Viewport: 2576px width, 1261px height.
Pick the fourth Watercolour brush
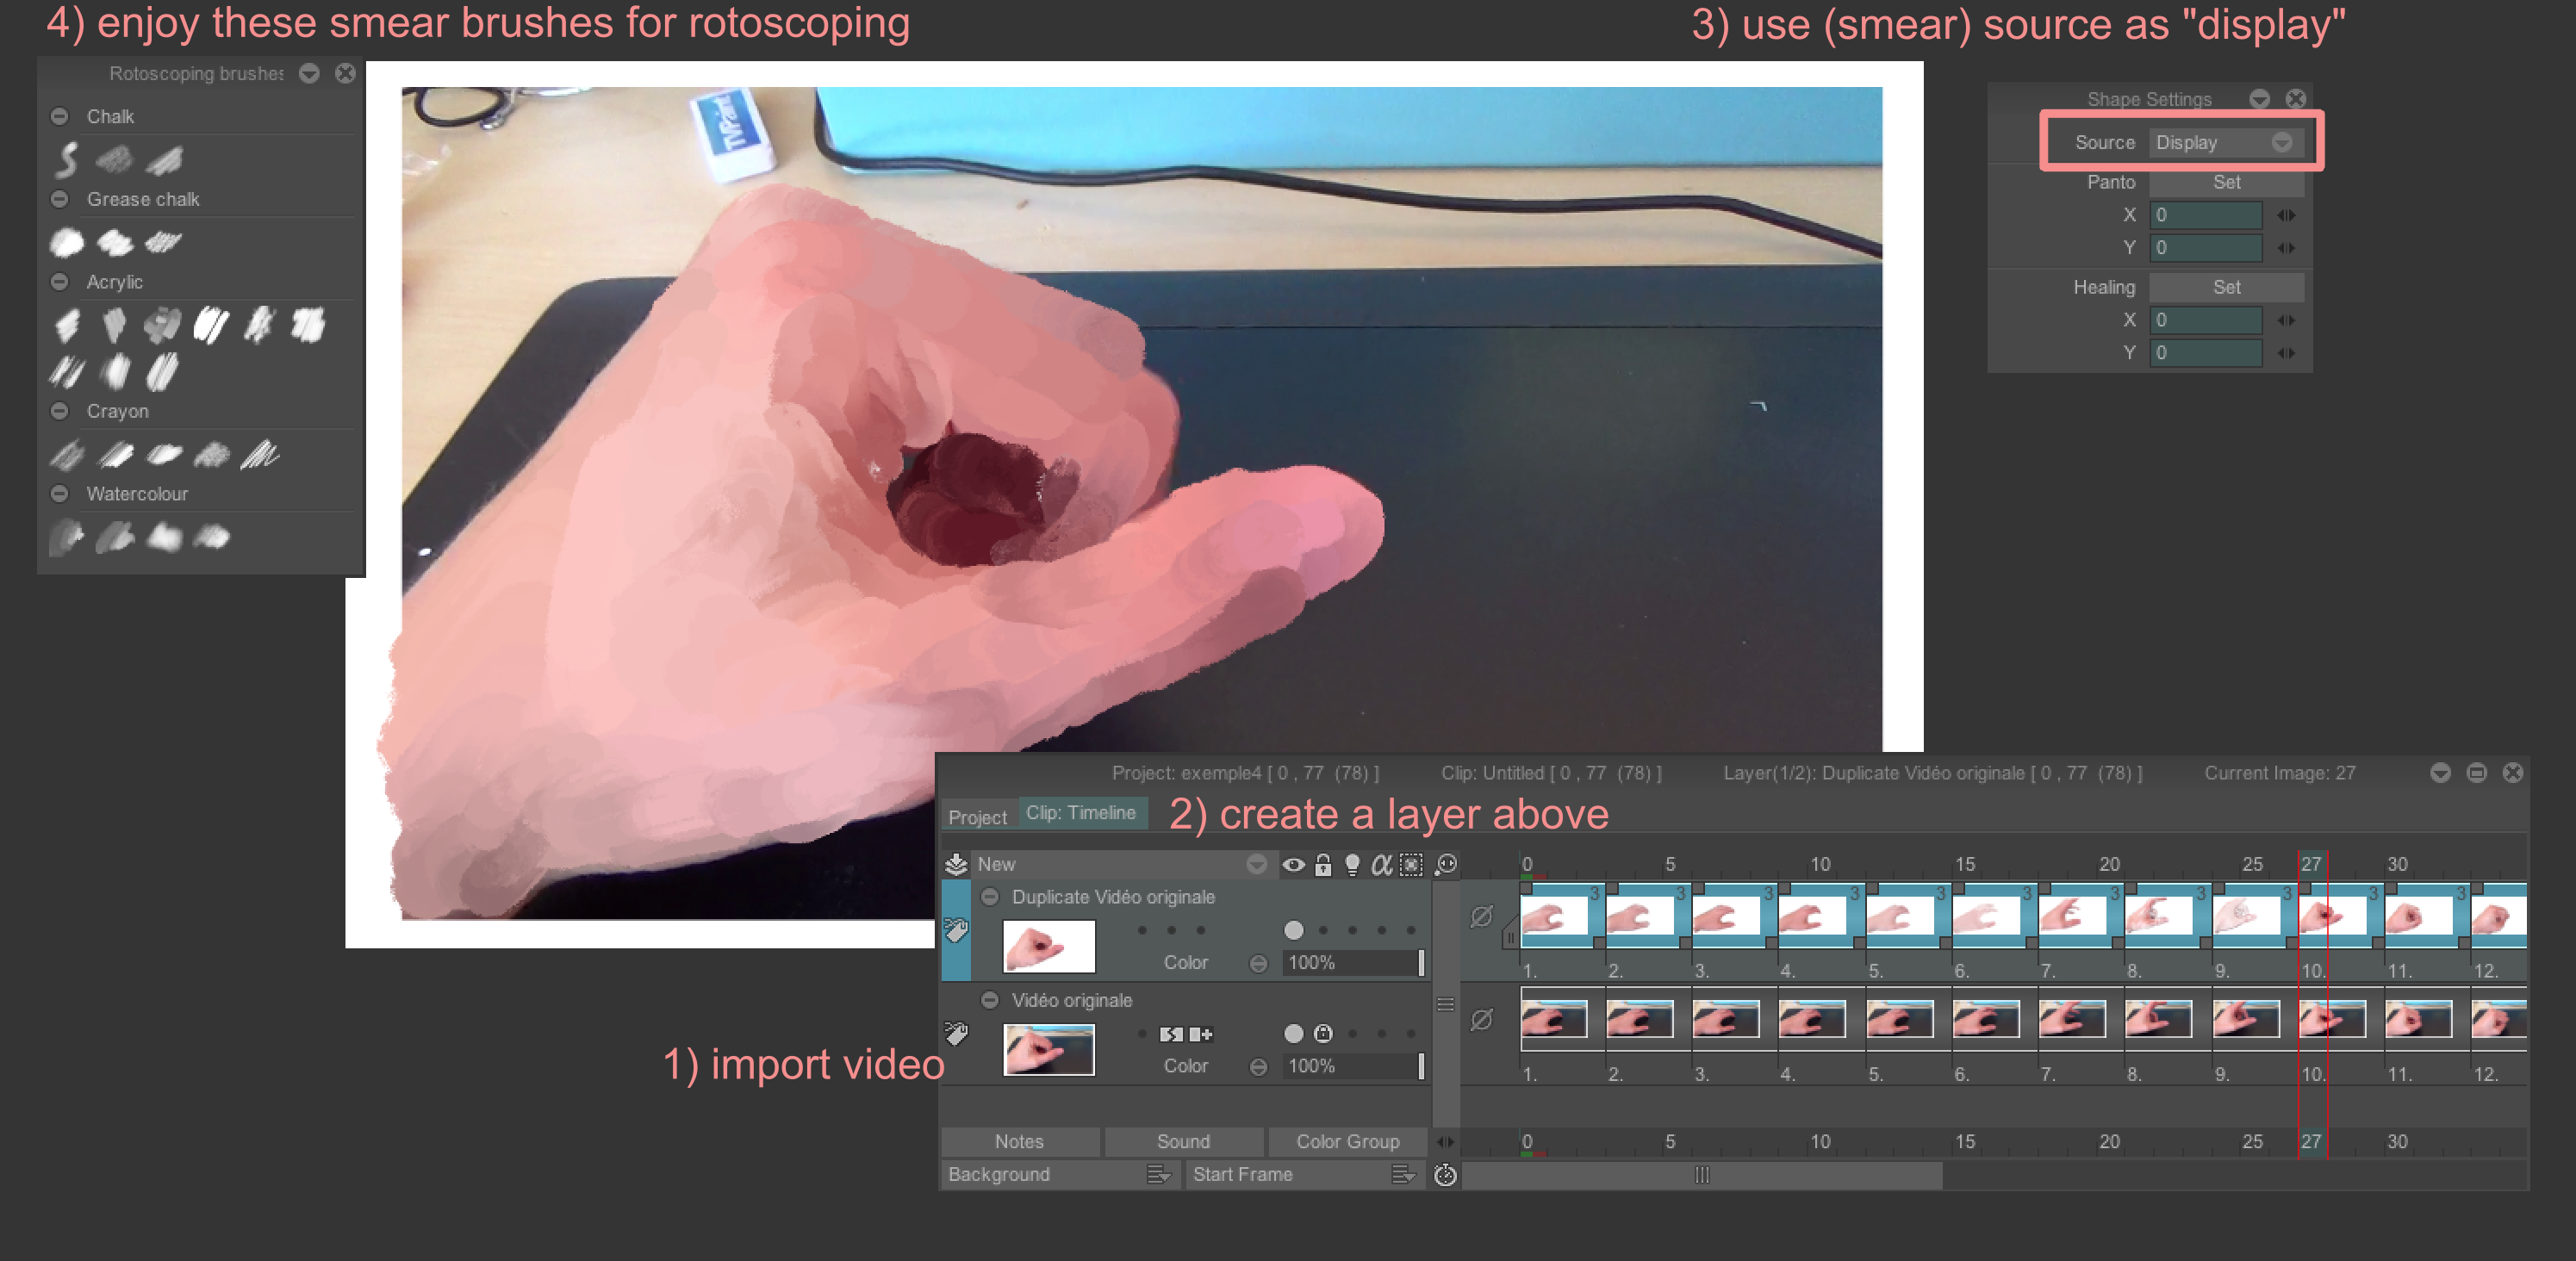click(212, 538)
